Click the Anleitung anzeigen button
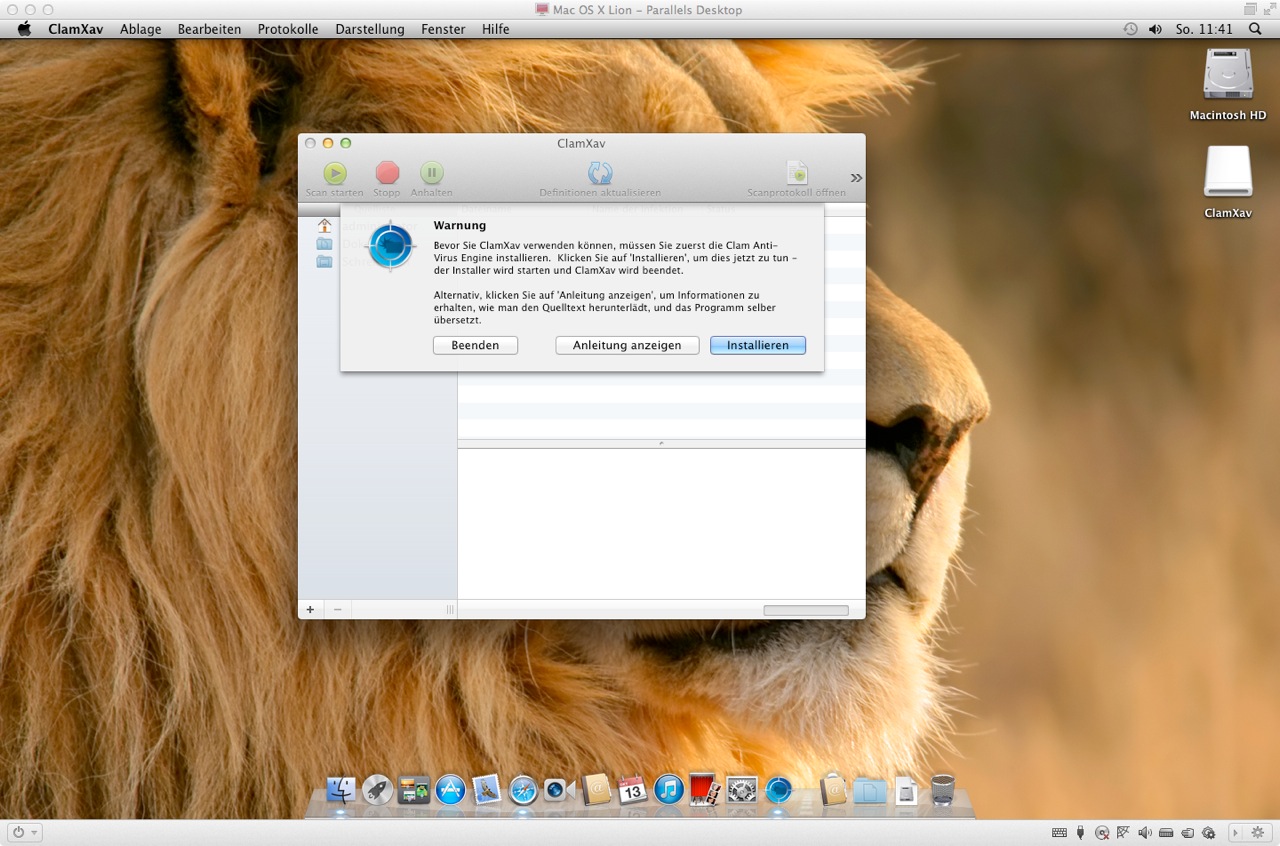The width and height of the screenshot is (1280, 846). [x=627, y=345]
